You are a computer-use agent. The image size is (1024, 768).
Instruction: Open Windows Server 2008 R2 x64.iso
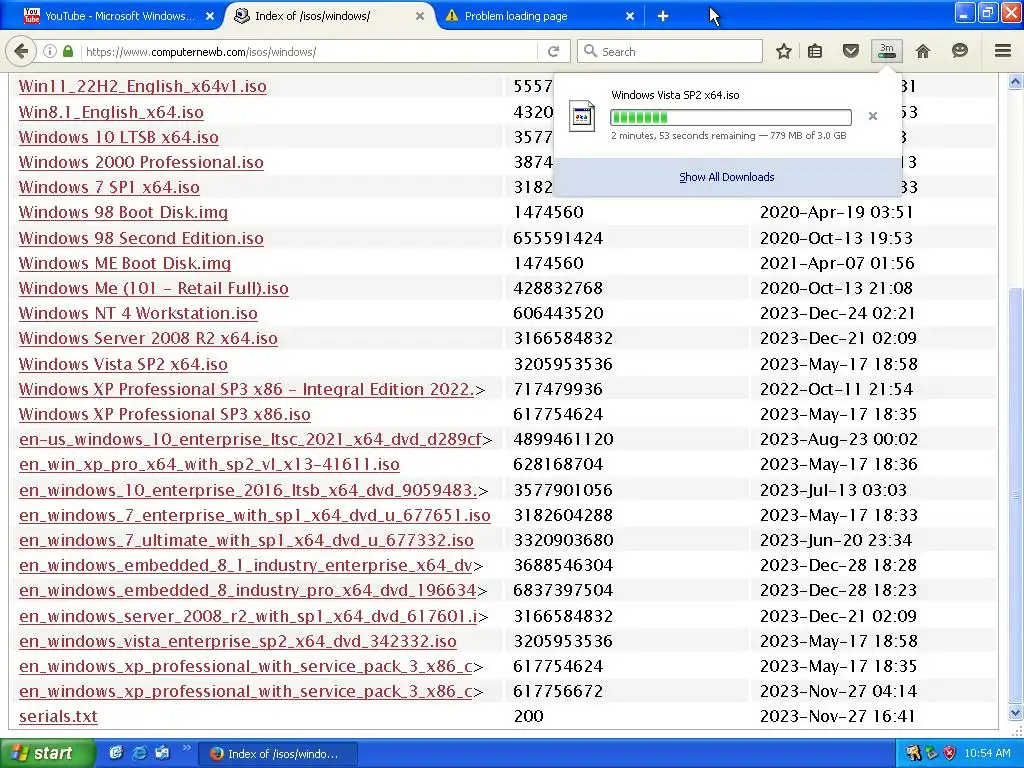(x=148, y=338)
